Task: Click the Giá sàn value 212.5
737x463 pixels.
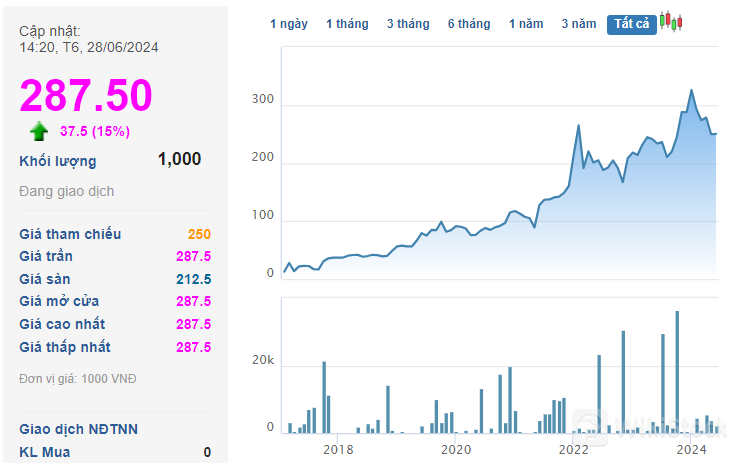Action: (x=193, y=279)
